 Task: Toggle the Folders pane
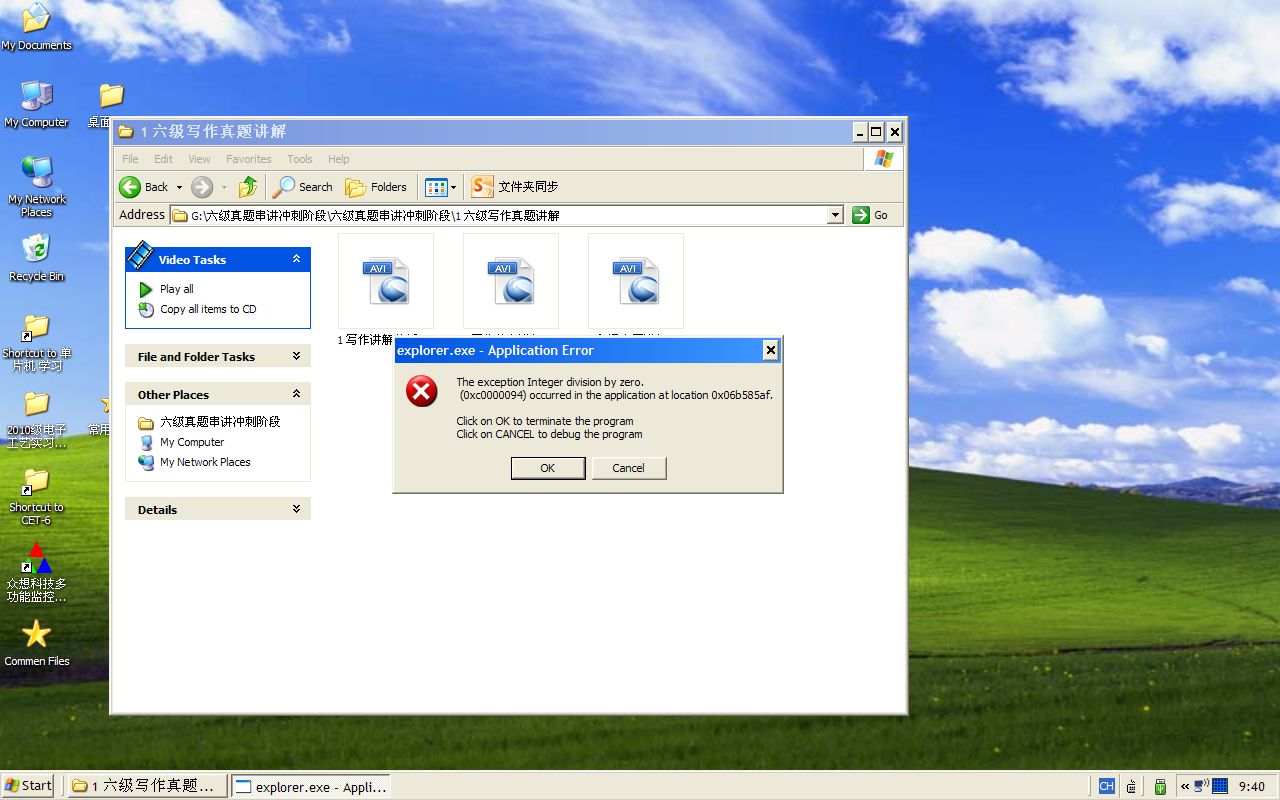click(x=376, y=187)
